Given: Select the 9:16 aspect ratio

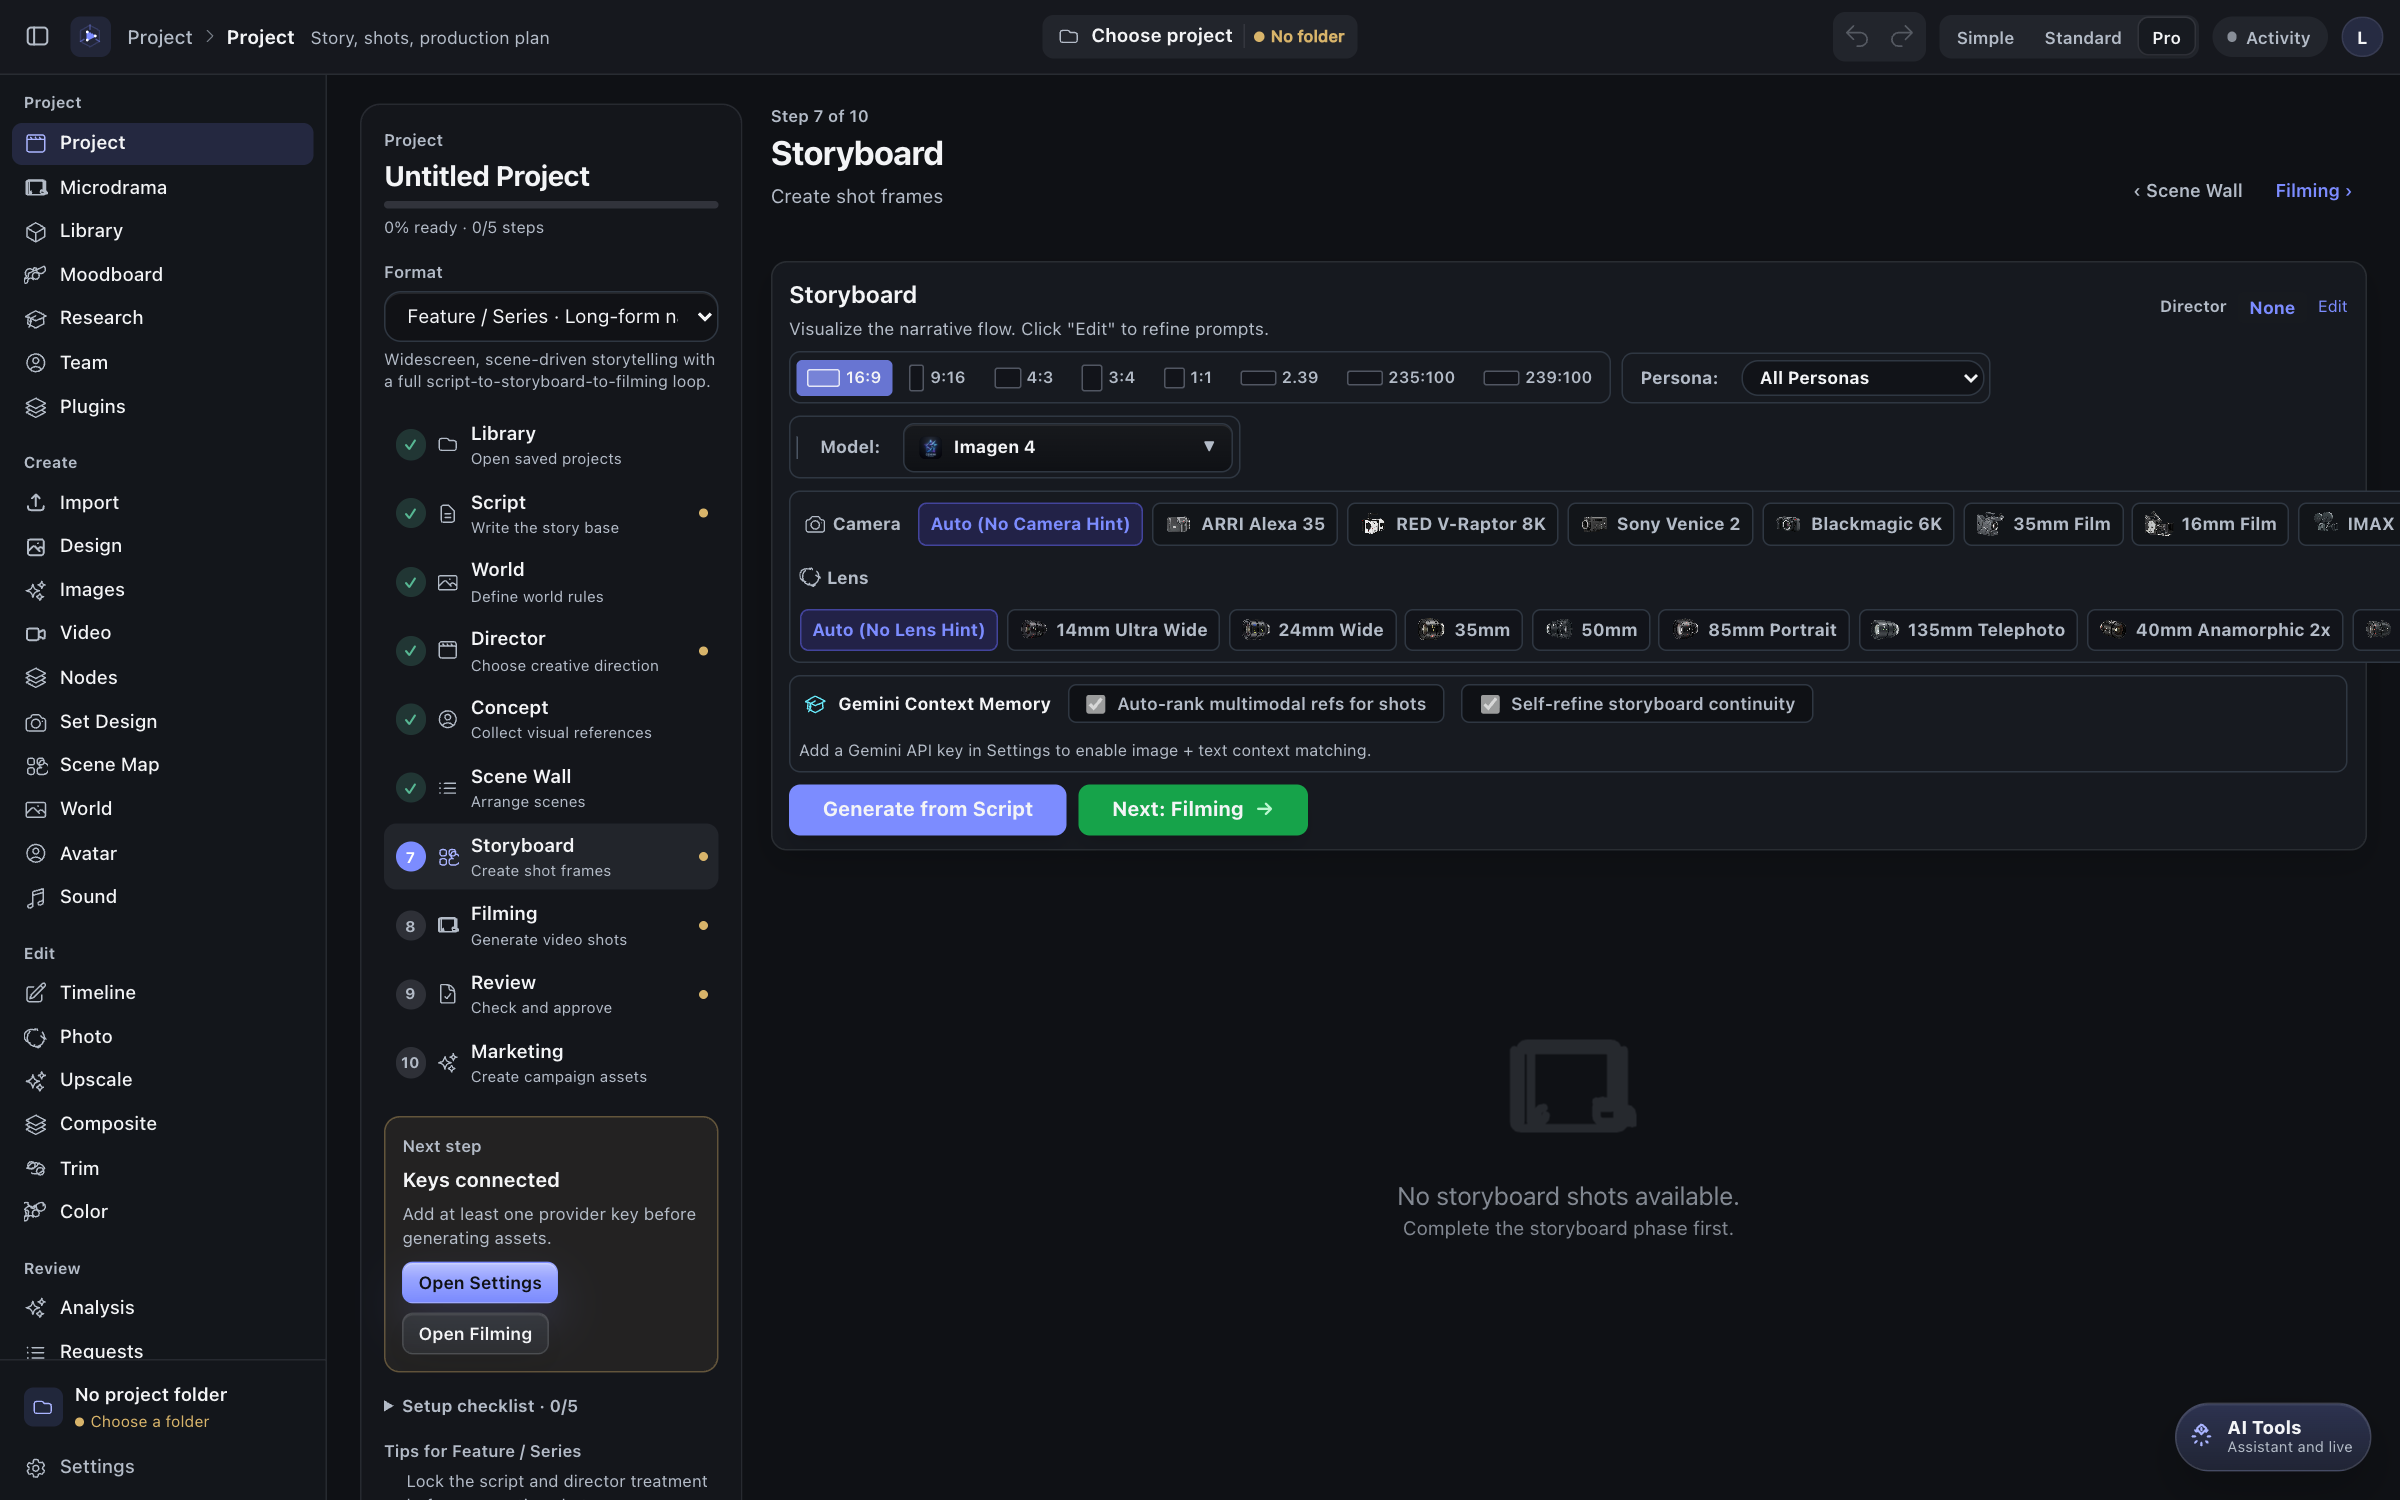Looking at the screenshot, I should [x=937, y=377].
